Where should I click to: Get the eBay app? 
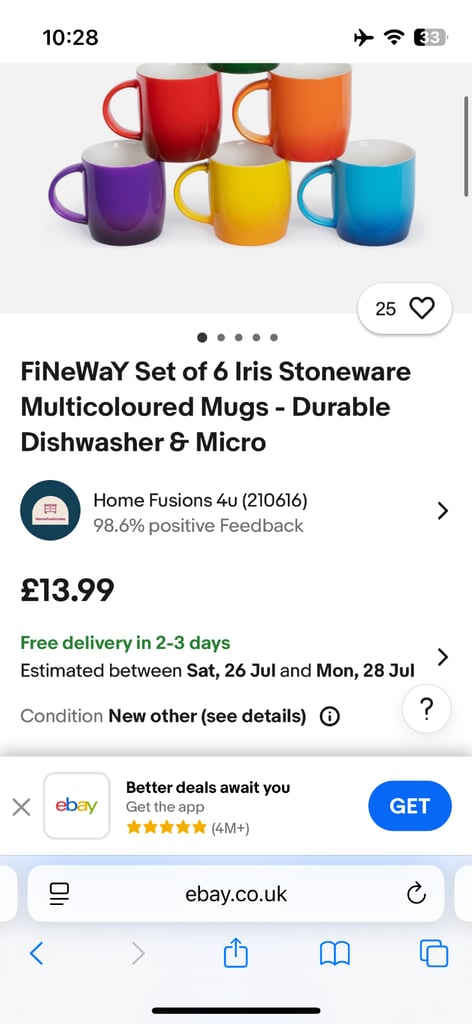[409, 806]
